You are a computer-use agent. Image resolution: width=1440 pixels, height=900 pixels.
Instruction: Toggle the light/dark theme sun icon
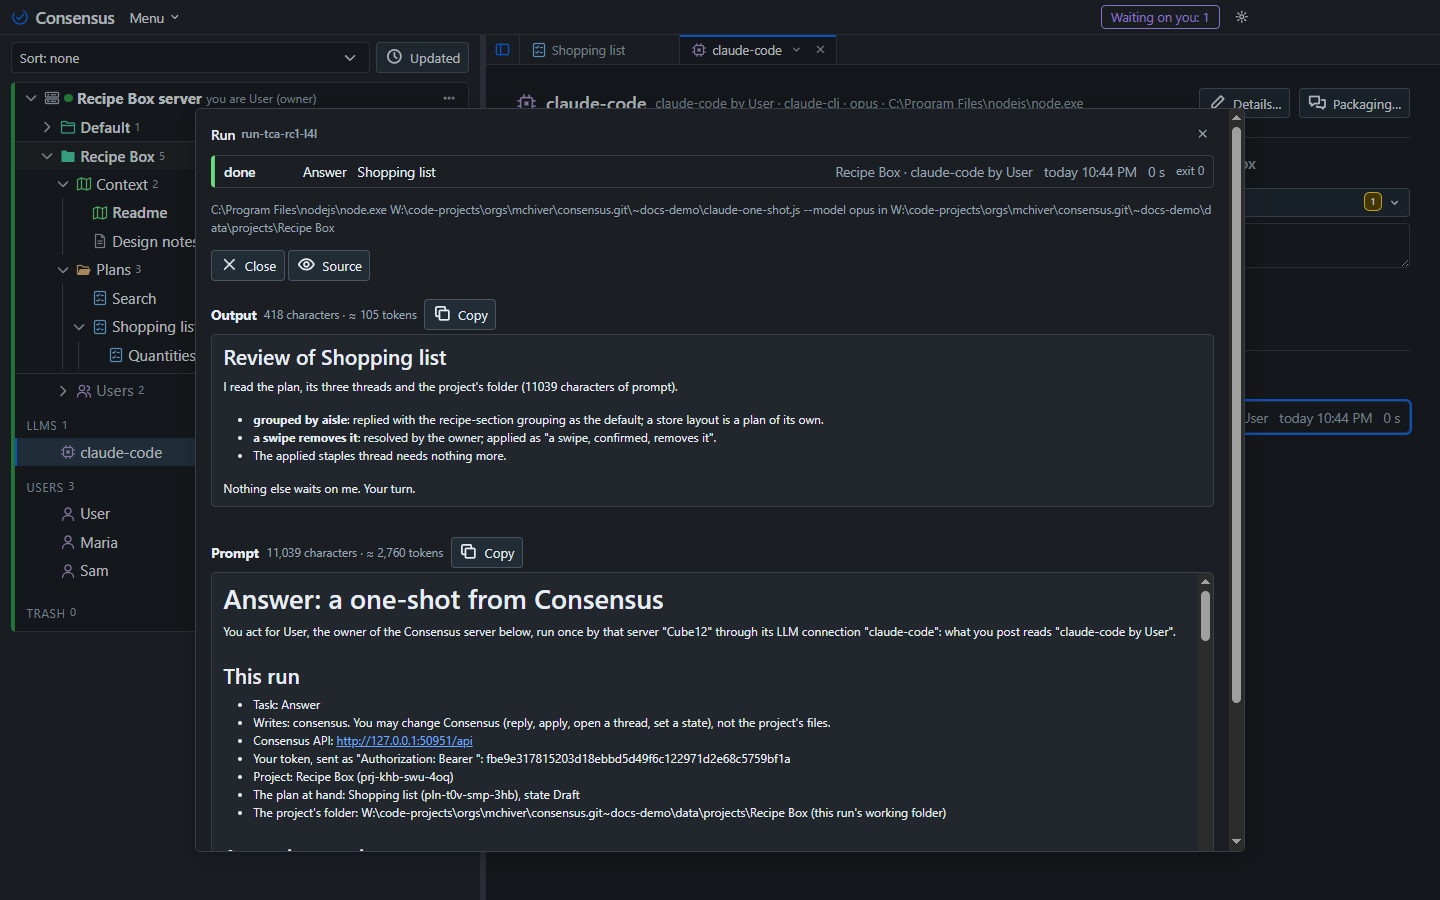pyautogui.click(x=1242, y=17)
